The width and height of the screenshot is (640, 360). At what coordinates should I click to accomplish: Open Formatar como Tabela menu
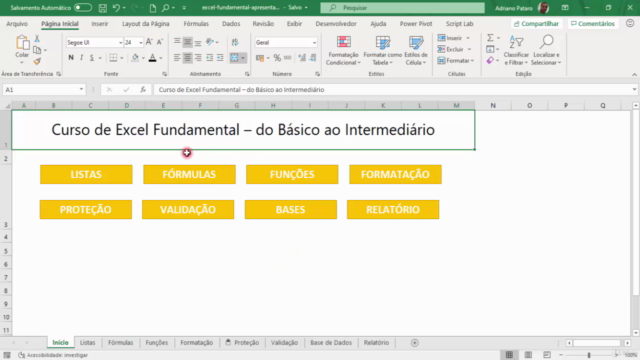[382, 51]
